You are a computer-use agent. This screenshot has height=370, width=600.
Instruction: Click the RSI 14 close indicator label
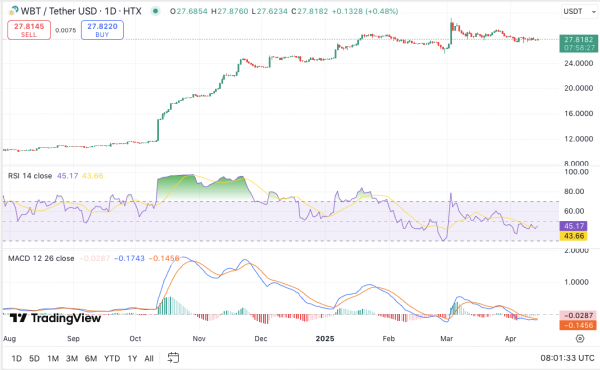click(30, 176)
